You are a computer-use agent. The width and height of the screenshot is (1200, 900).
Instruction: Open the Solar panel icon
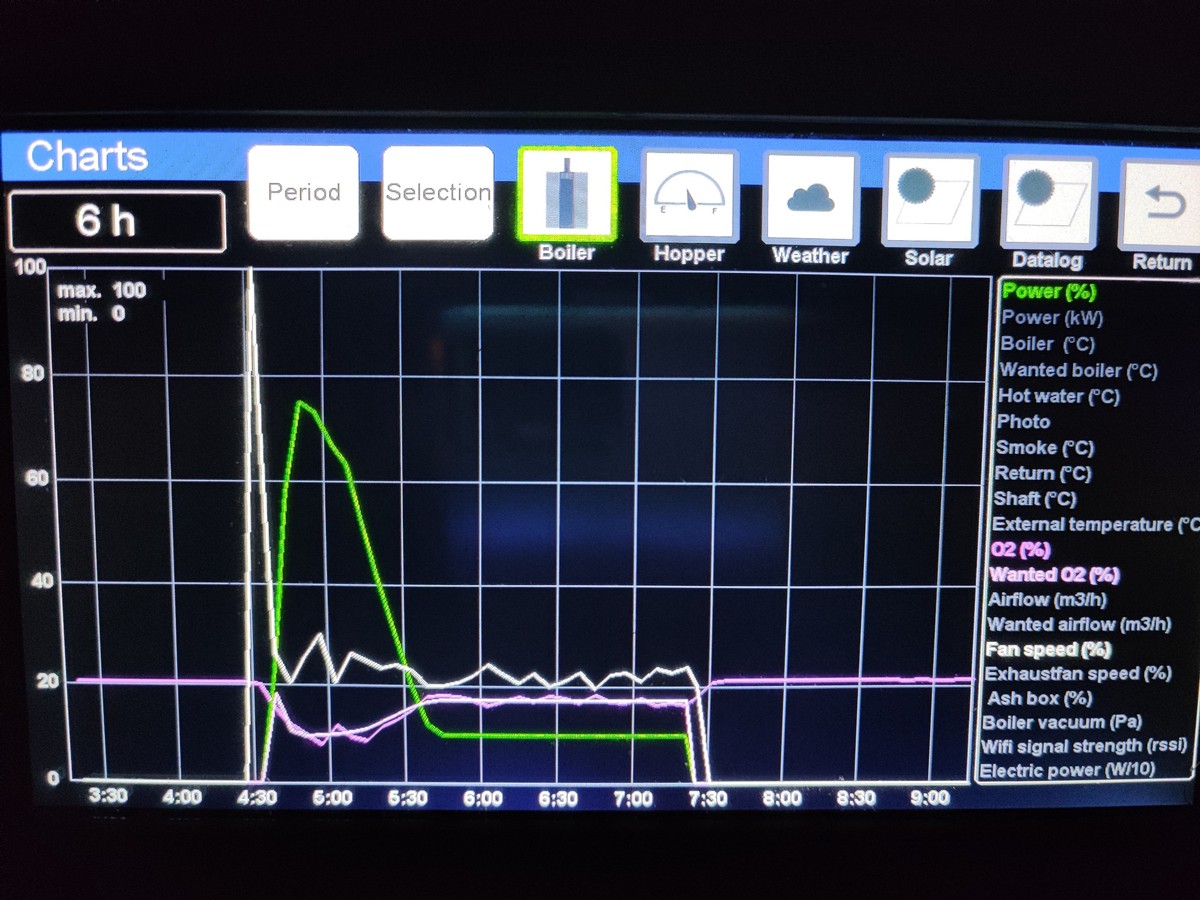(929, 200)
